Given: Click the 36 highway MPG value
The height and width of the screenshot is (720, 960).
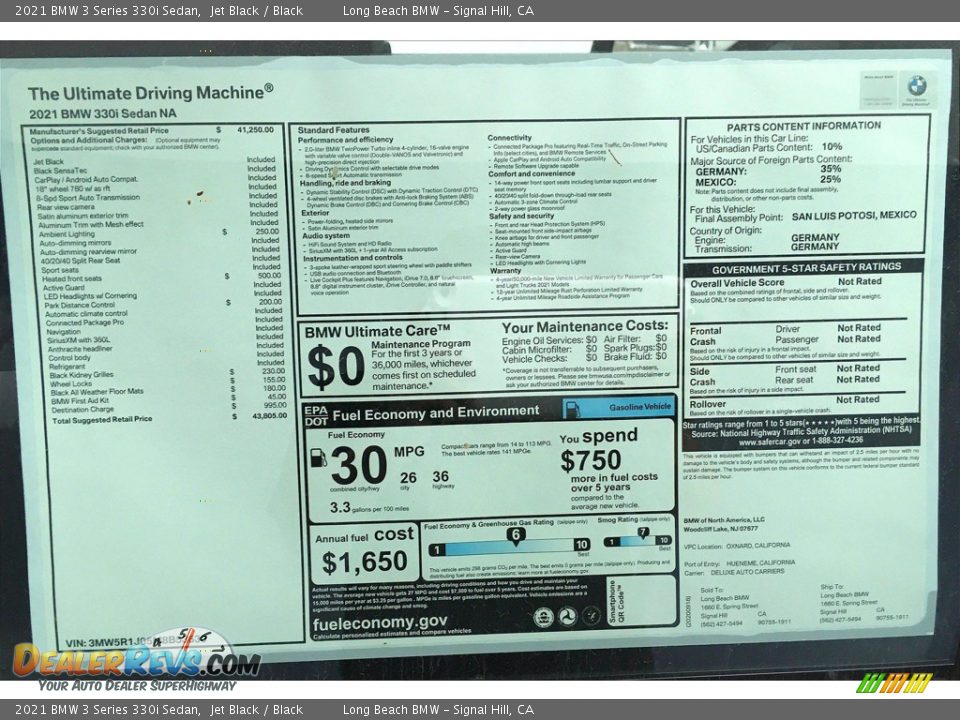Looking at the screenshot, I should (441, 476).
